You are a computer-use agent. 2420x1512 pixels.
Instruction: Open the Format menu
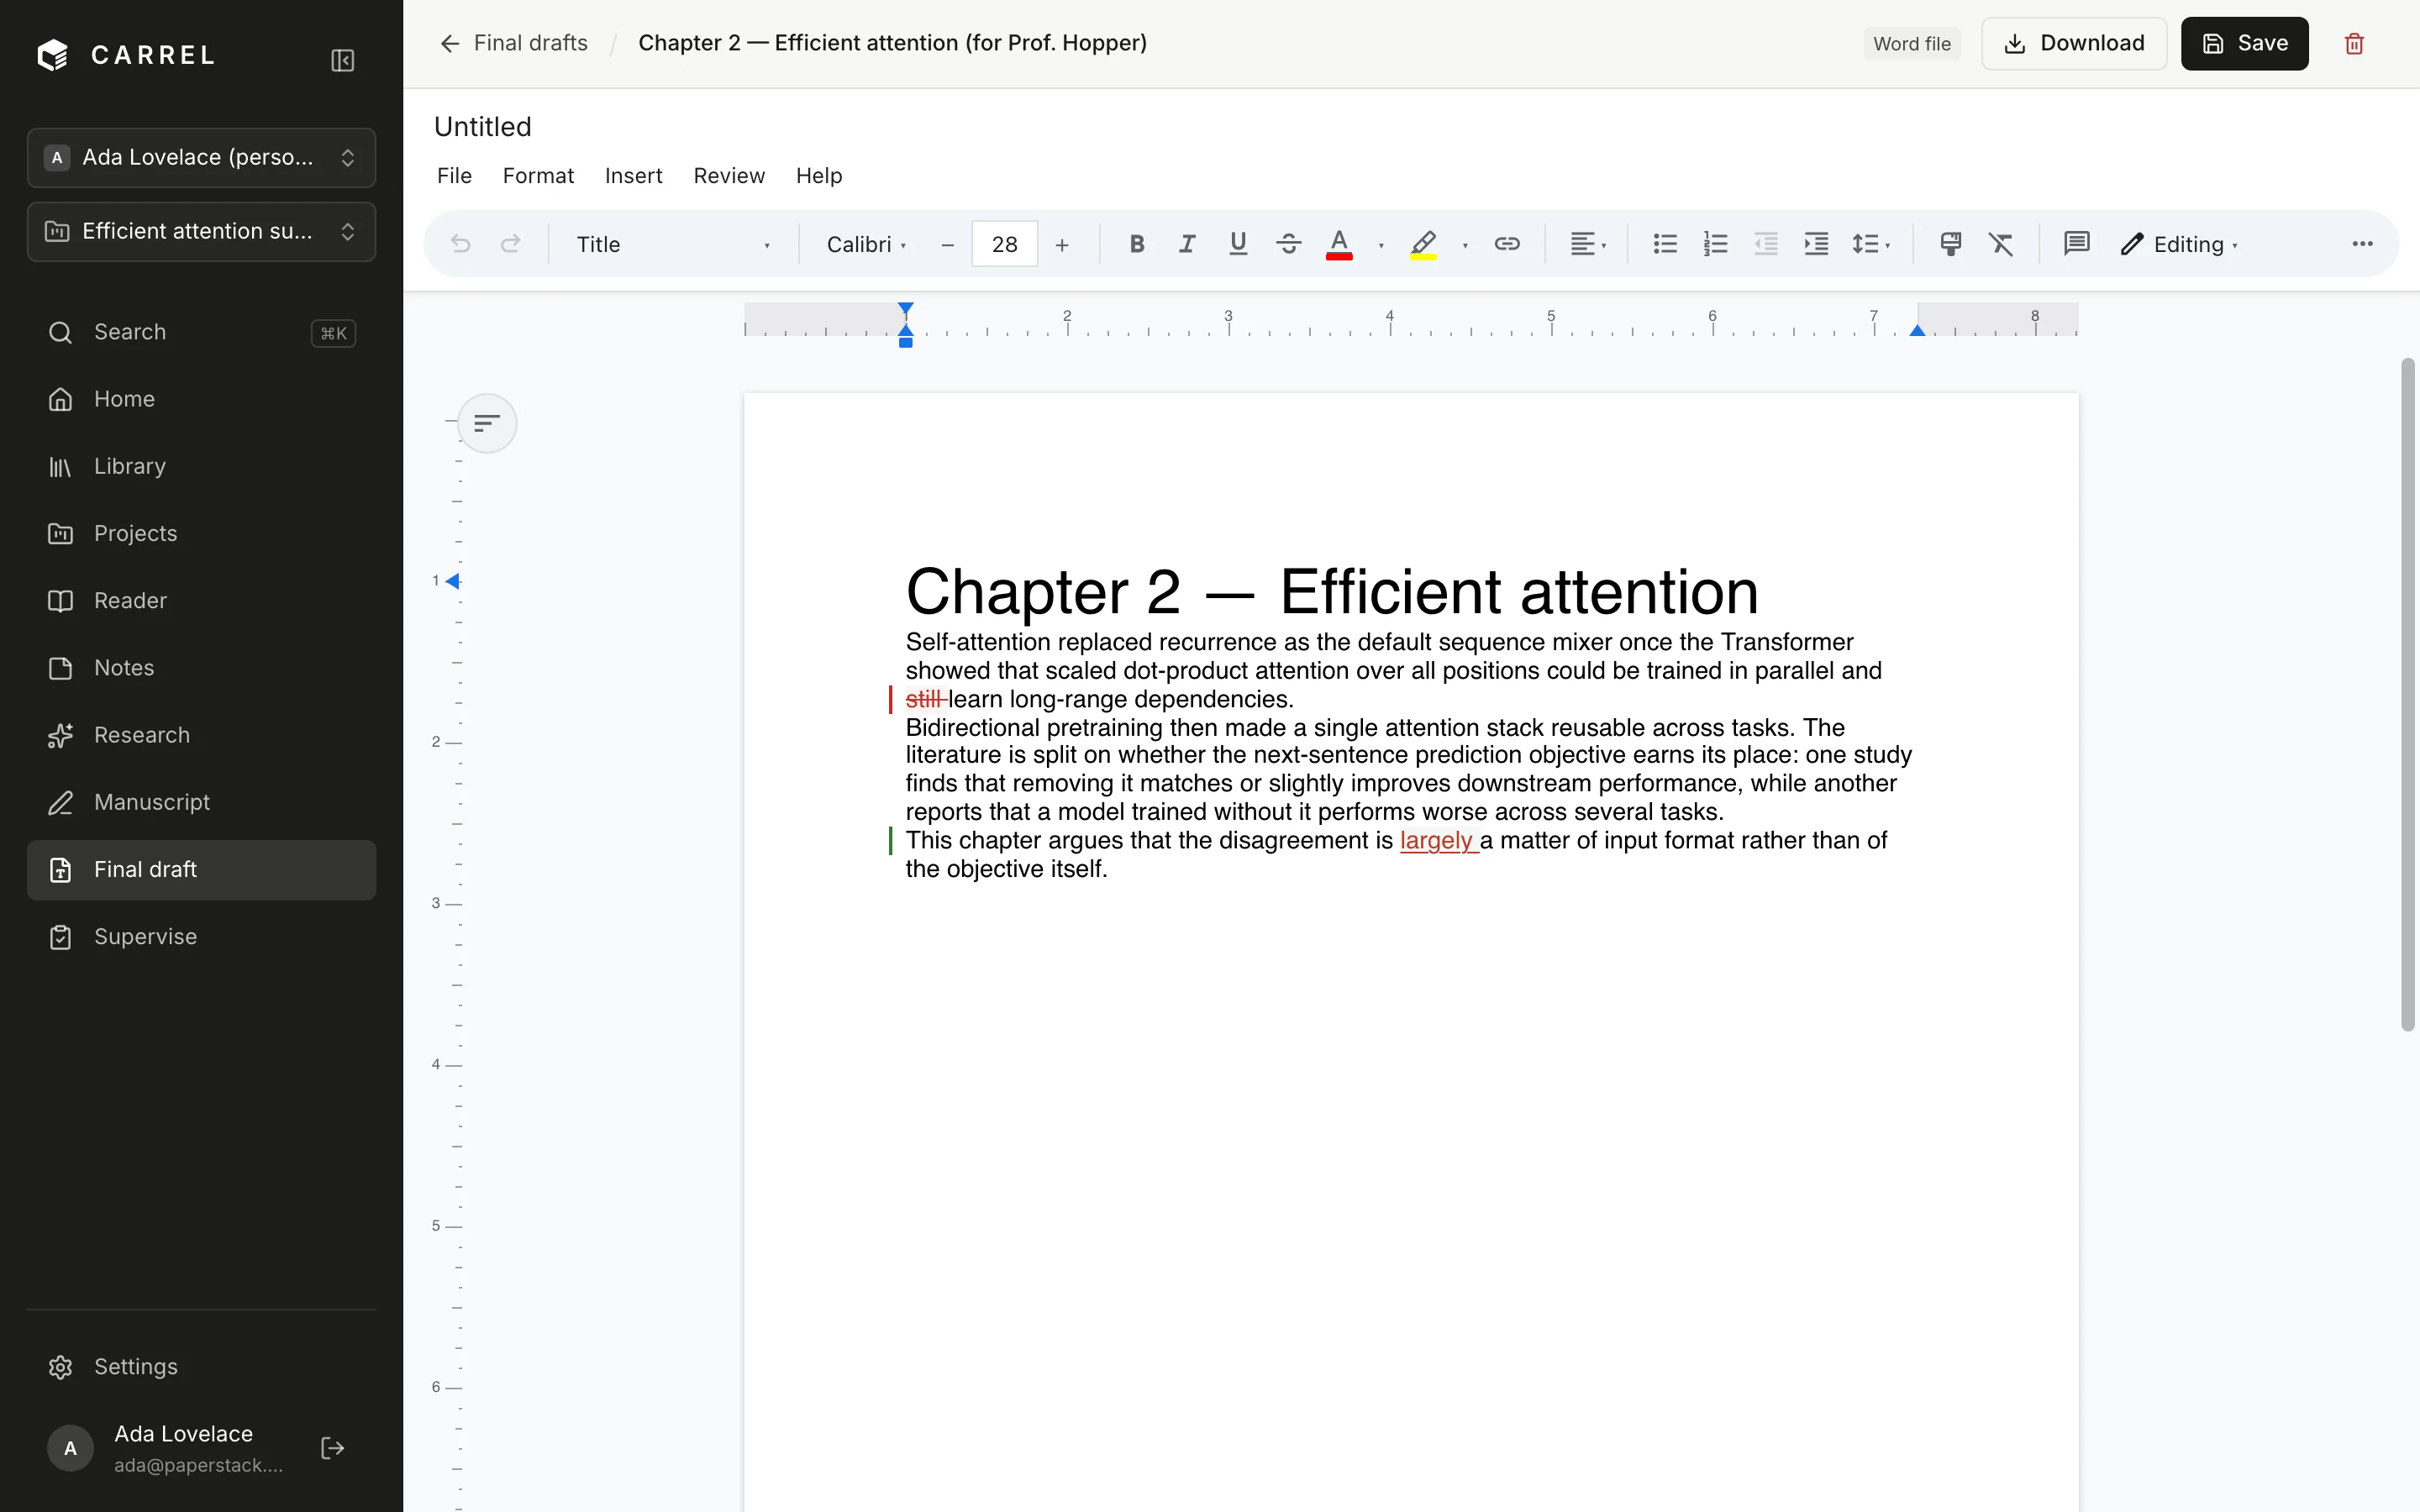click(x=538, y=176)
